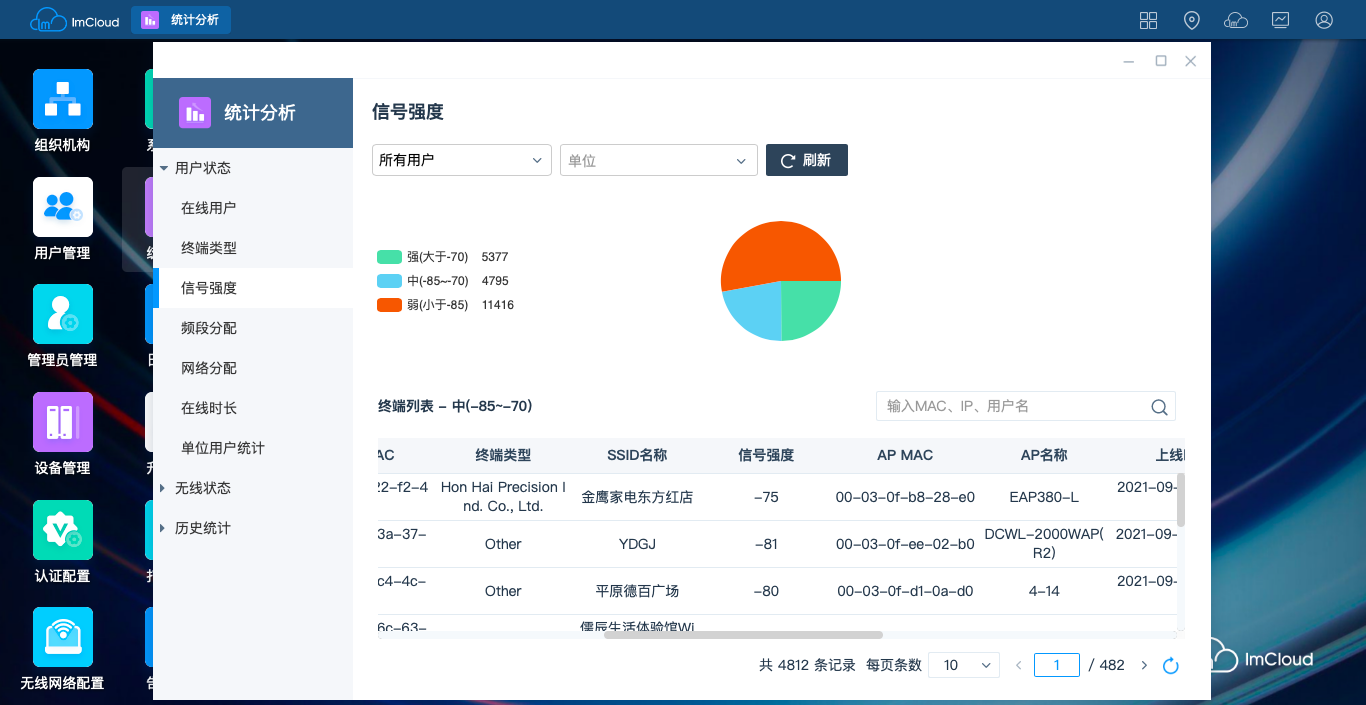This screenshot has height=705, width=1366.
Task: Click the MAC, IP, username search field
Action: (1010, 406)
